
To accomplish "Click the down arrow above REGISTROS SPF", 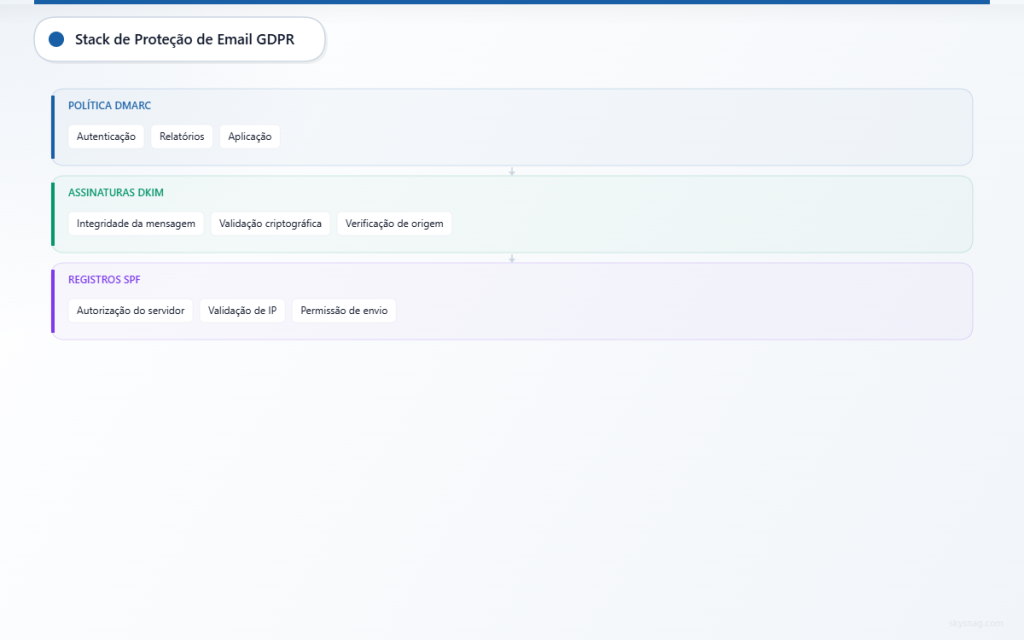I will pos(512,257).
